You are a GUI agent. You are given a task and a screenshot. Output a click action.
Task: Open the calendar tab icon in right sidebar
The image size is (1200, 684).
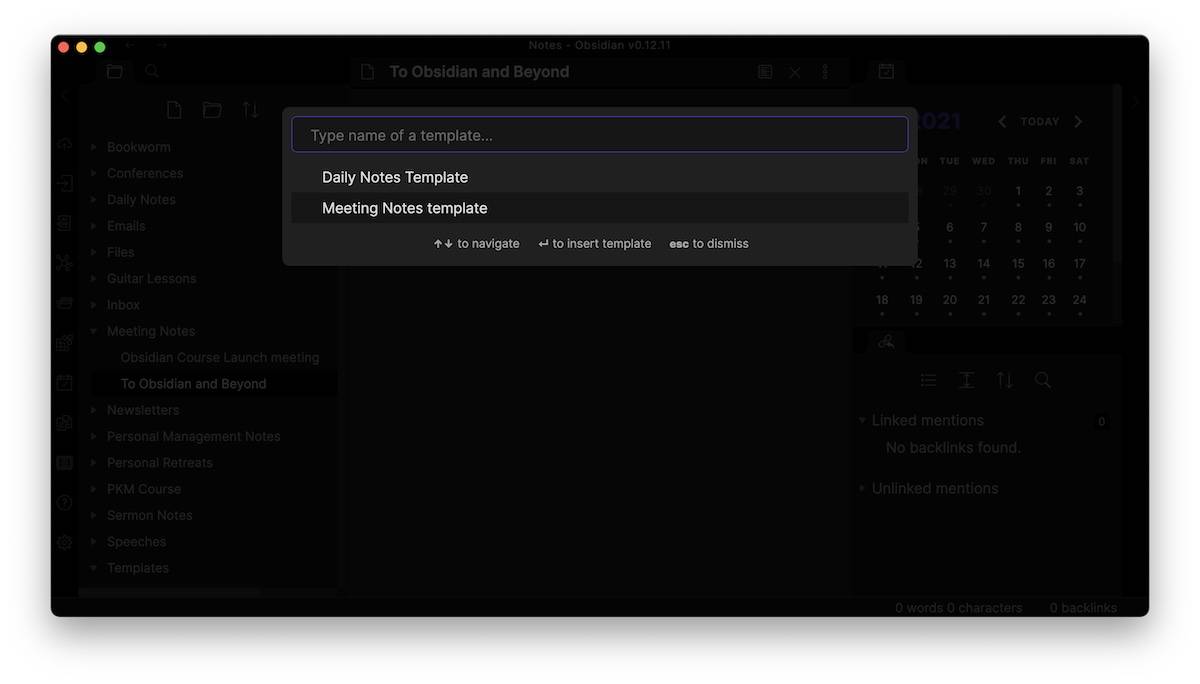(886, 72)
